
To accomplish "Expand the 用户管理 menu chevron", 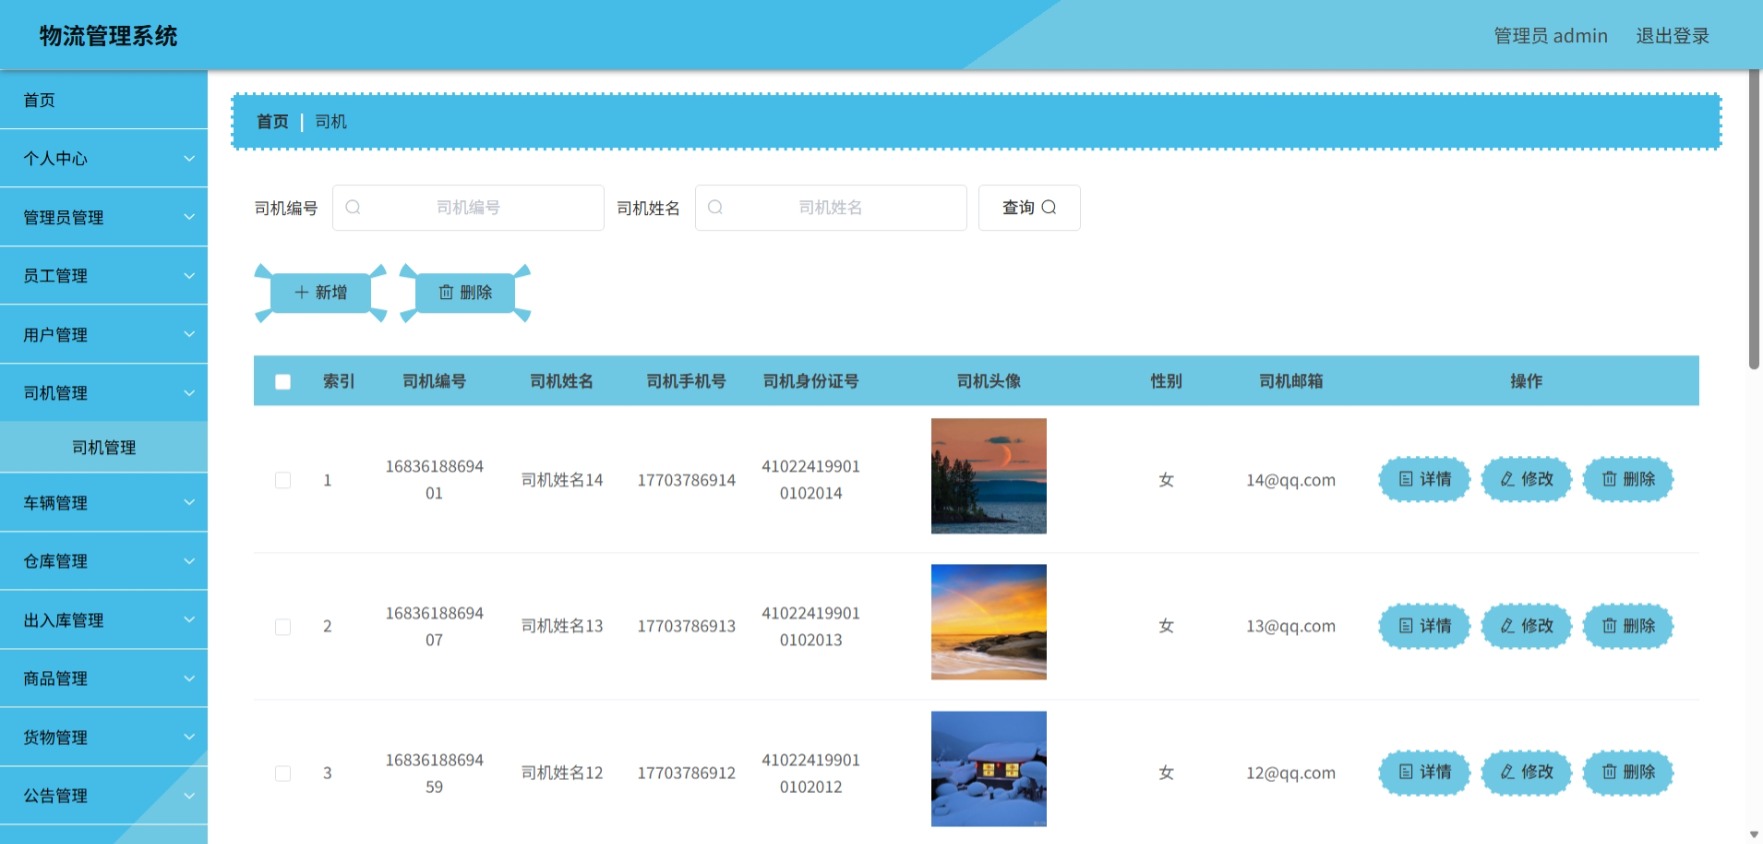I will tap(189, 334).
